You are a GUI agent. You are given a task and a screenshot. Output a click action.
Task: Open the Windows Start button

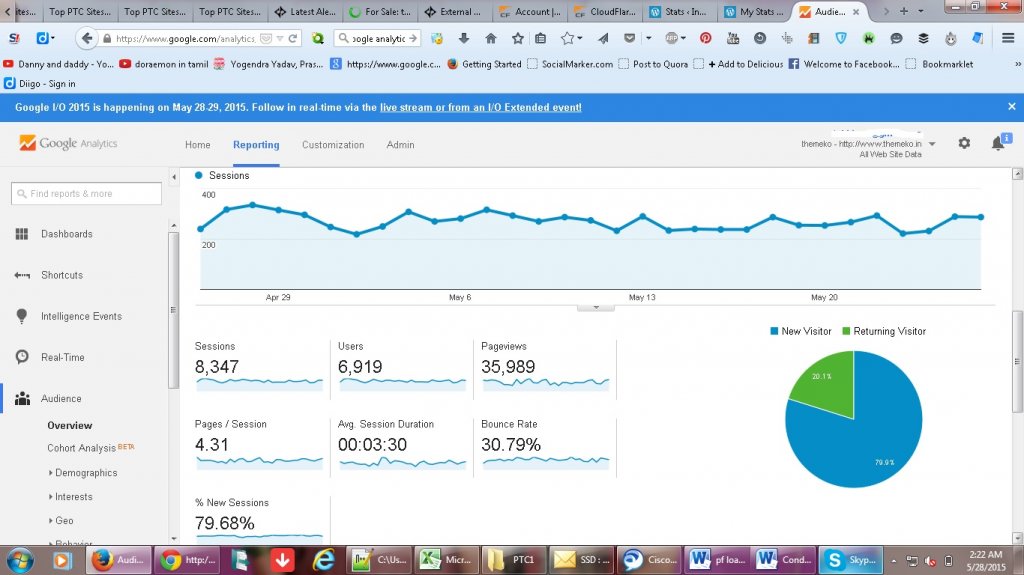coord(20,561)
